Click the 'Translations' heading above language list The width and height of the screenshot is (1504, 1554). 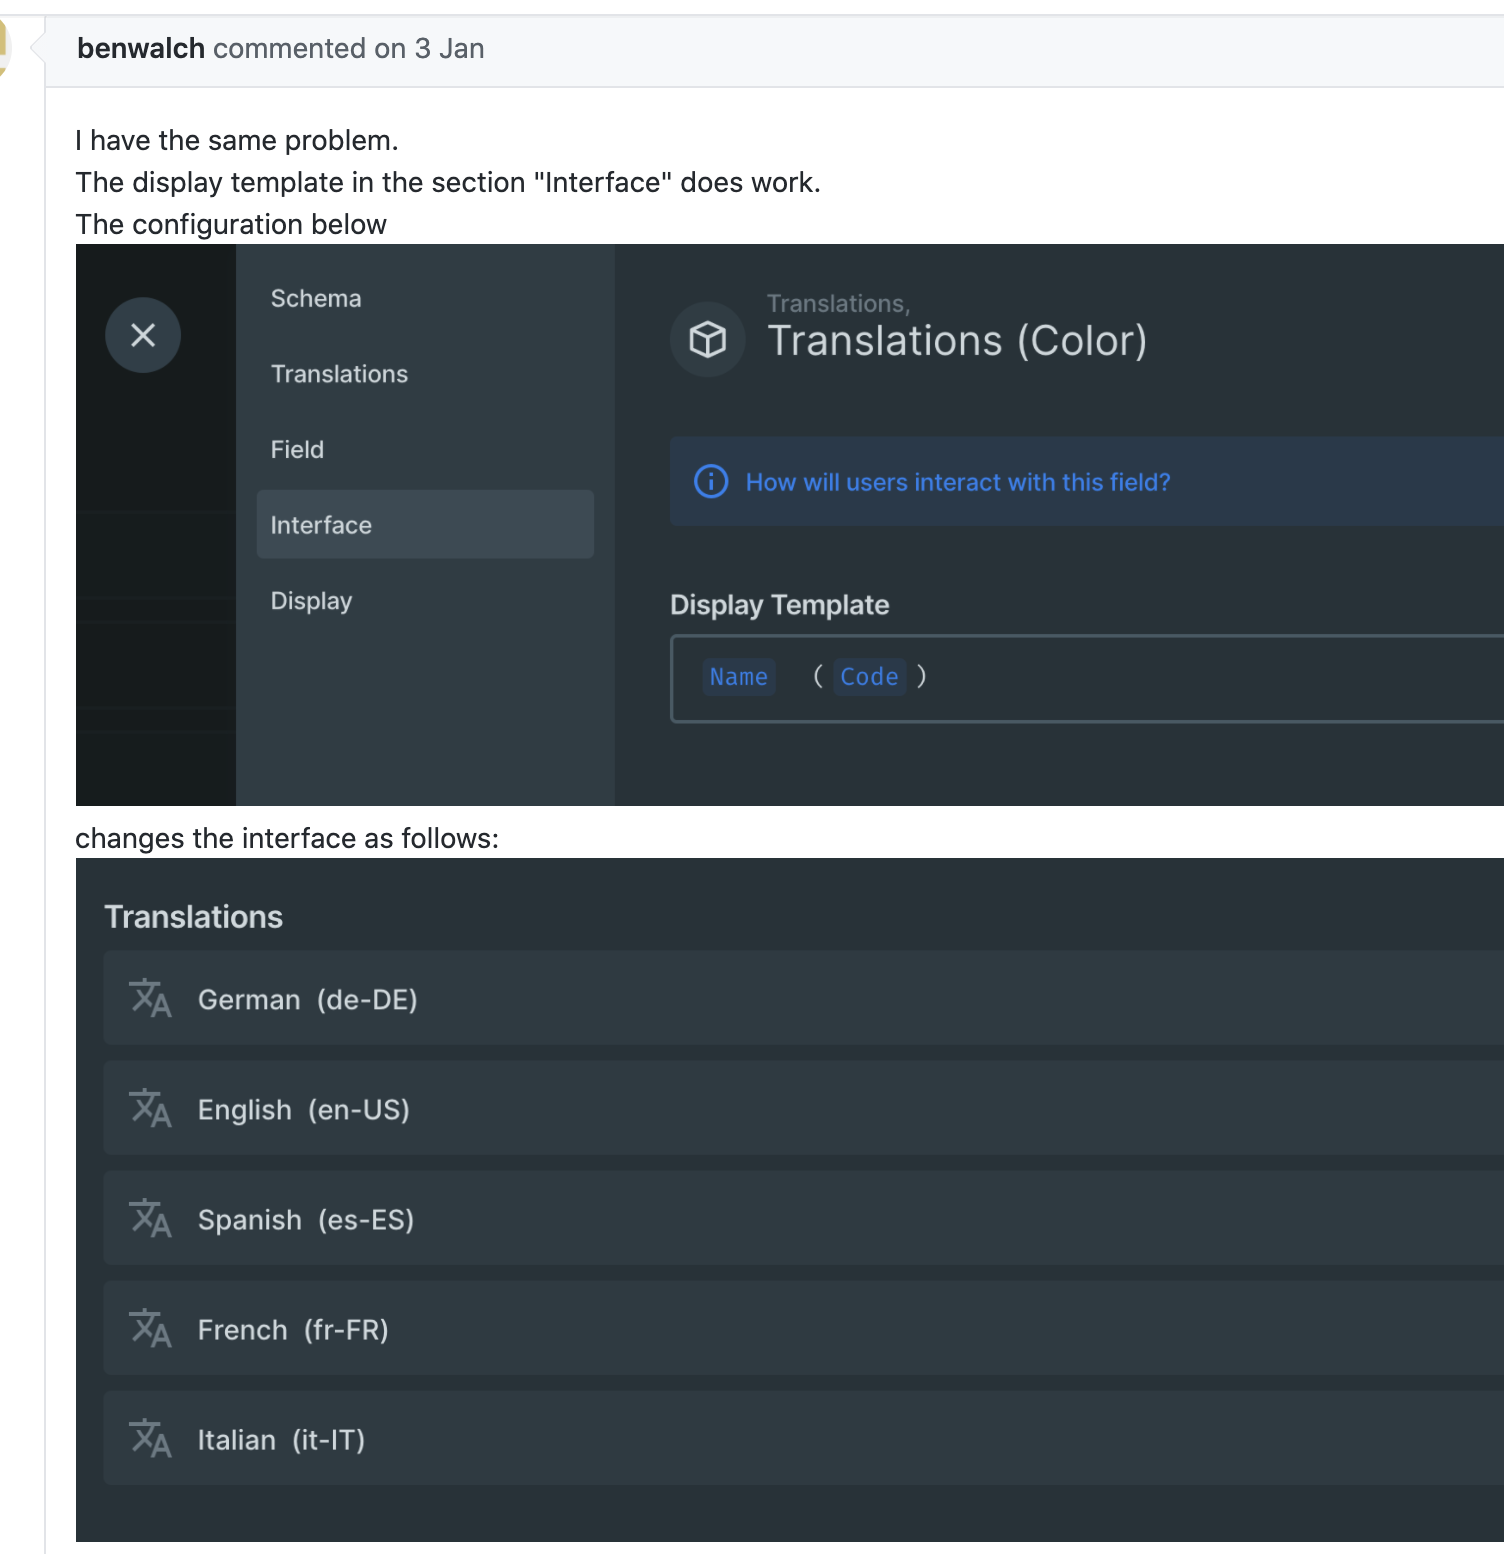coord(193,917)
